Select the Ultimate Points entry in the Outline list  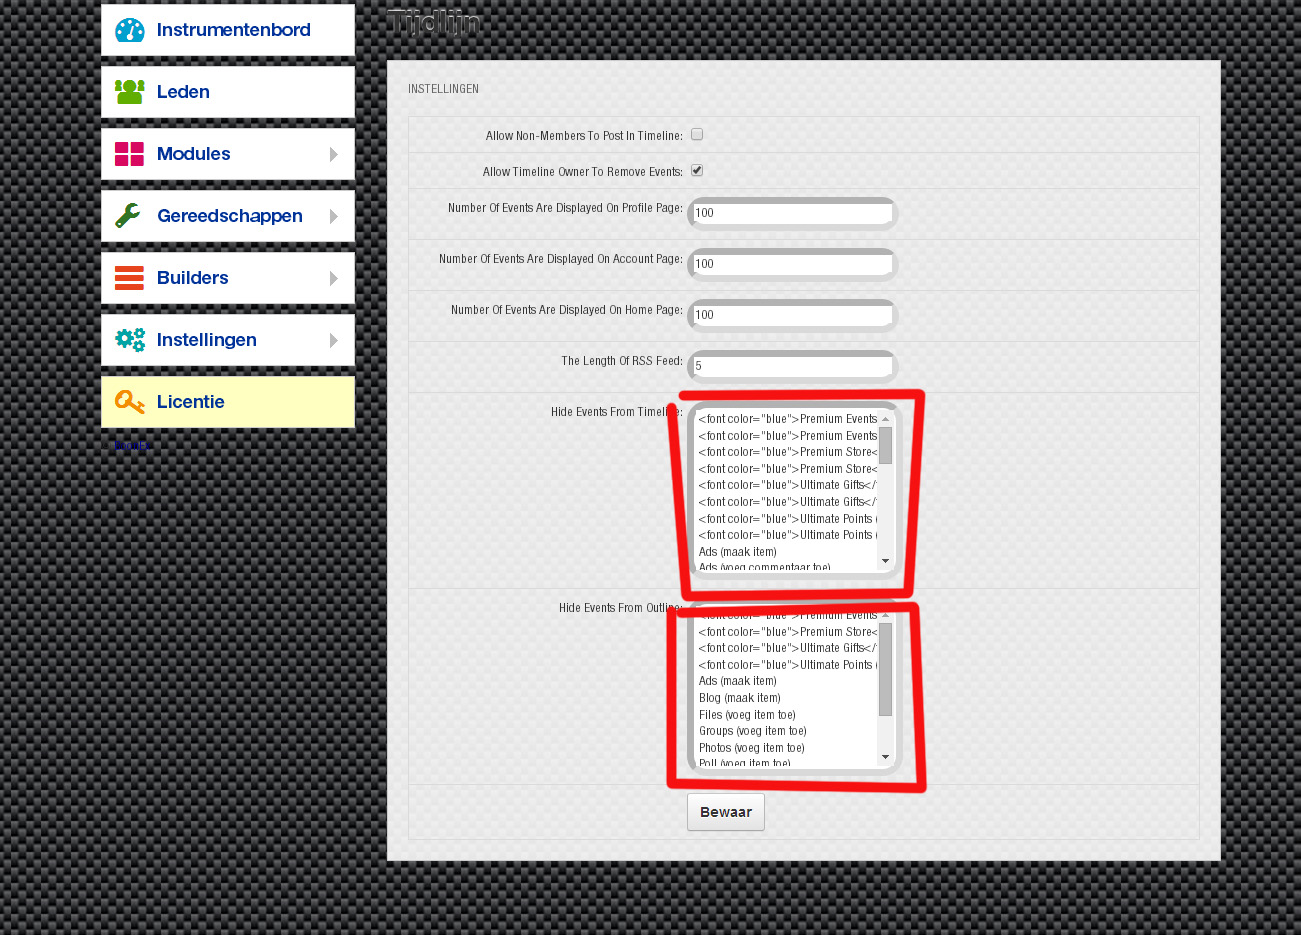[787, 665]
